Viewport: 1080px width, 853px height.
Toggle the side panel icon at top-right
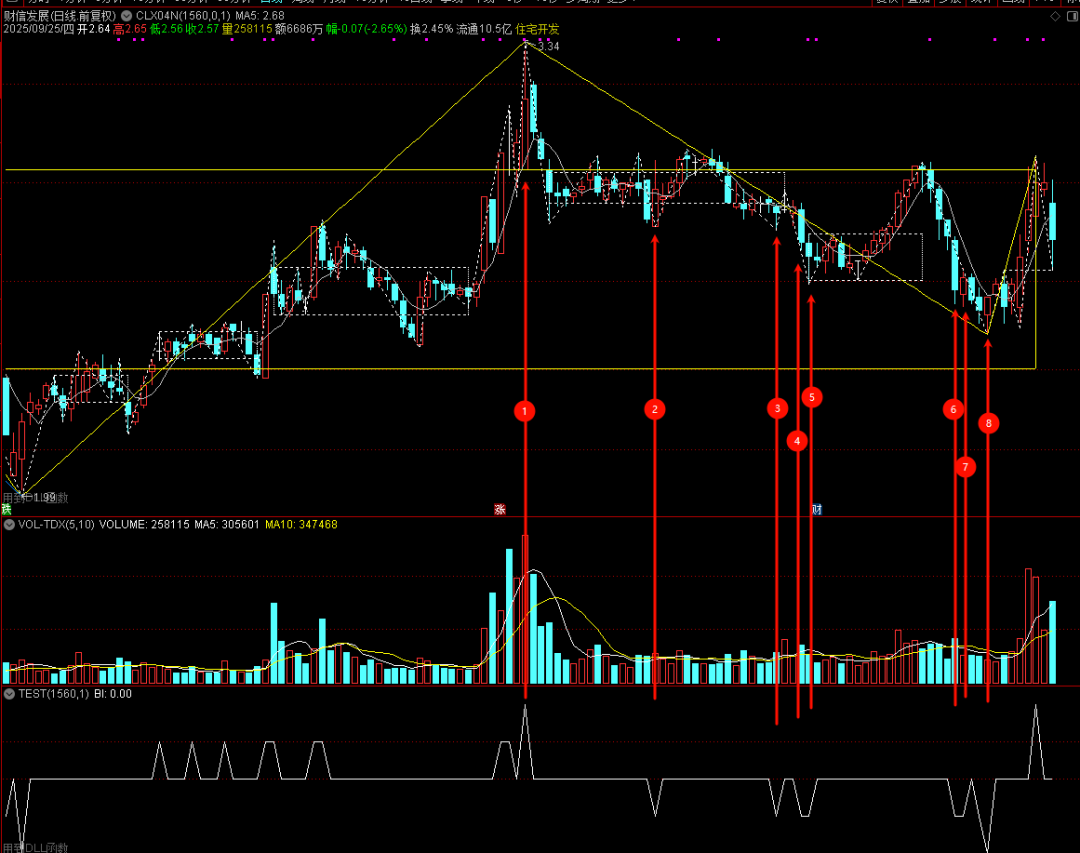(1072, 16)
